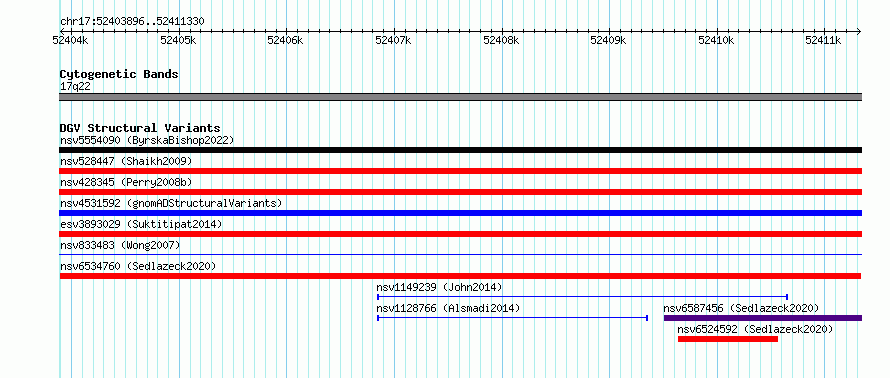Select nsv5554090 (ByrskaBishop2022) label
Screen dimensions: 890x378
[147, 140]
